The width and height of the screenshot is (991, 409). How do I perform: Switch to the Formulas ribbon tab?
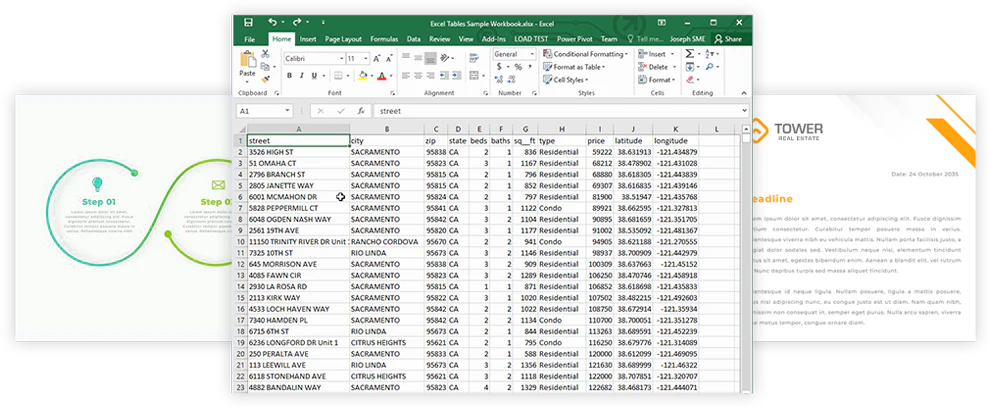point(384,39)
